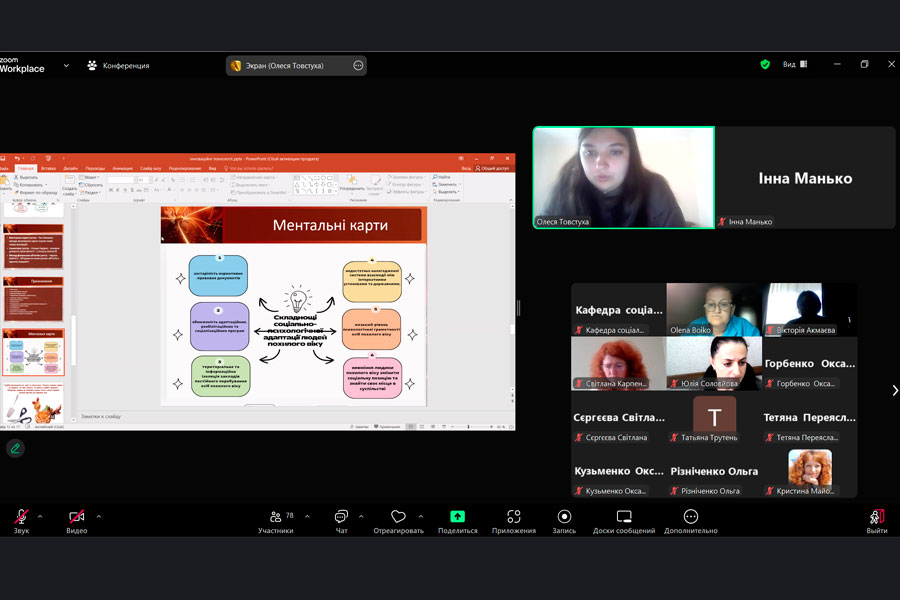Select Татьяна Трутень avatar tile
Screen dimensions: 900x600
pos(714,417)
